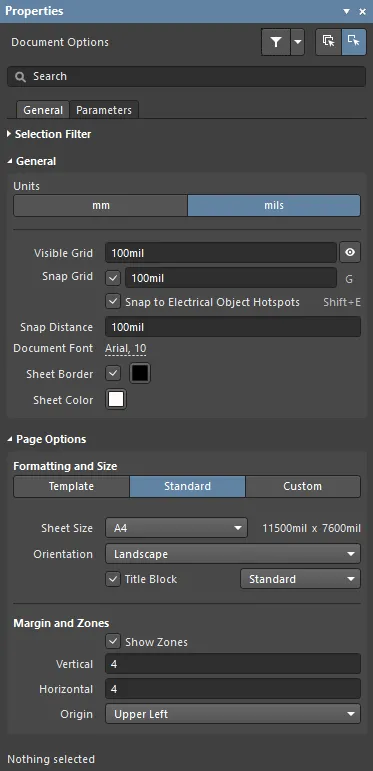Click the 11500mil x 7600mil size text
This screenshot has width=373, height=771.
[312, 528]
